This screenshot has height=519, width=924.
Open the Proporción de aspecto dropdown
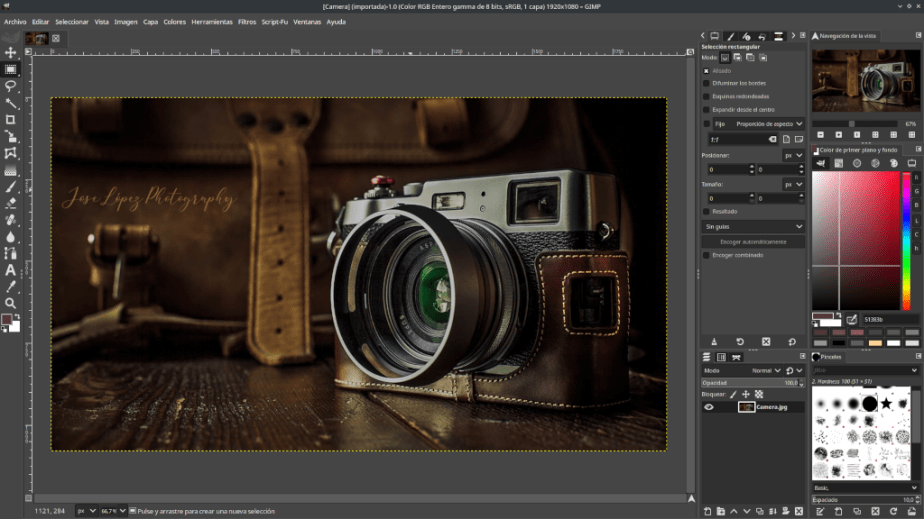click(768, 124)
